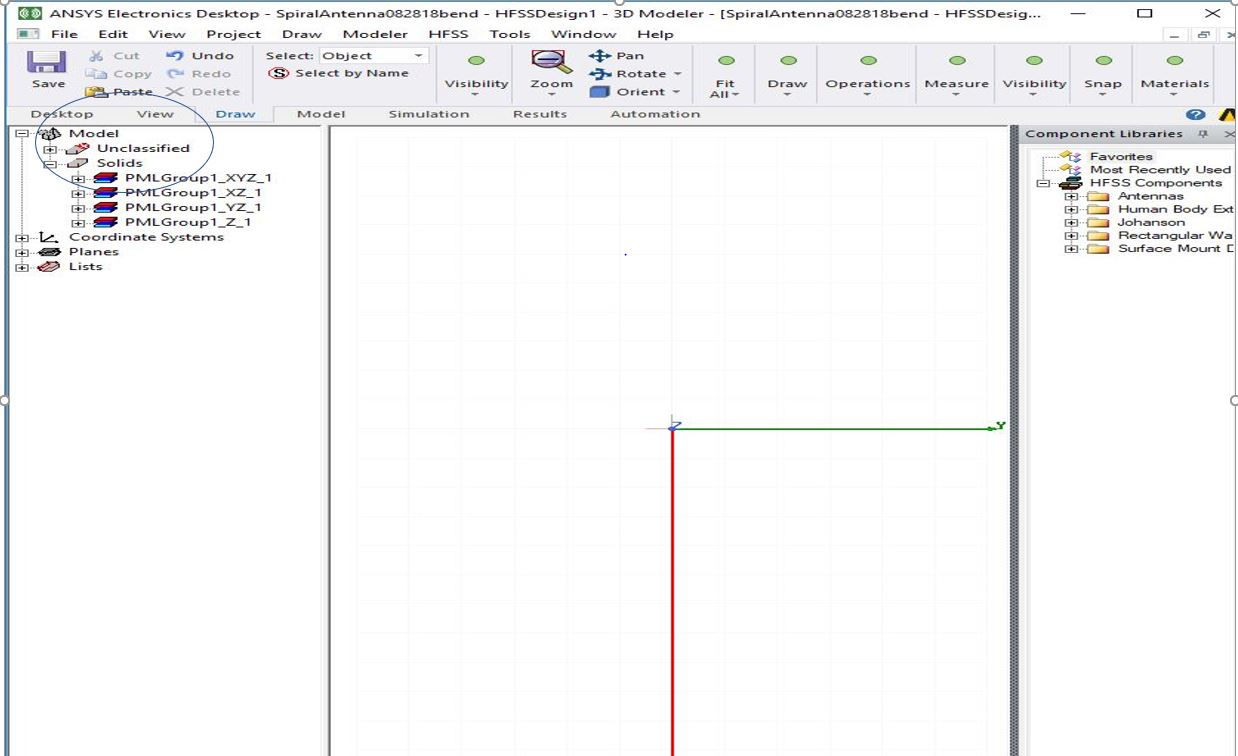Expand the Planes tree node
The height and width of the screenshot is (756, 1238).
coord(21,252)
